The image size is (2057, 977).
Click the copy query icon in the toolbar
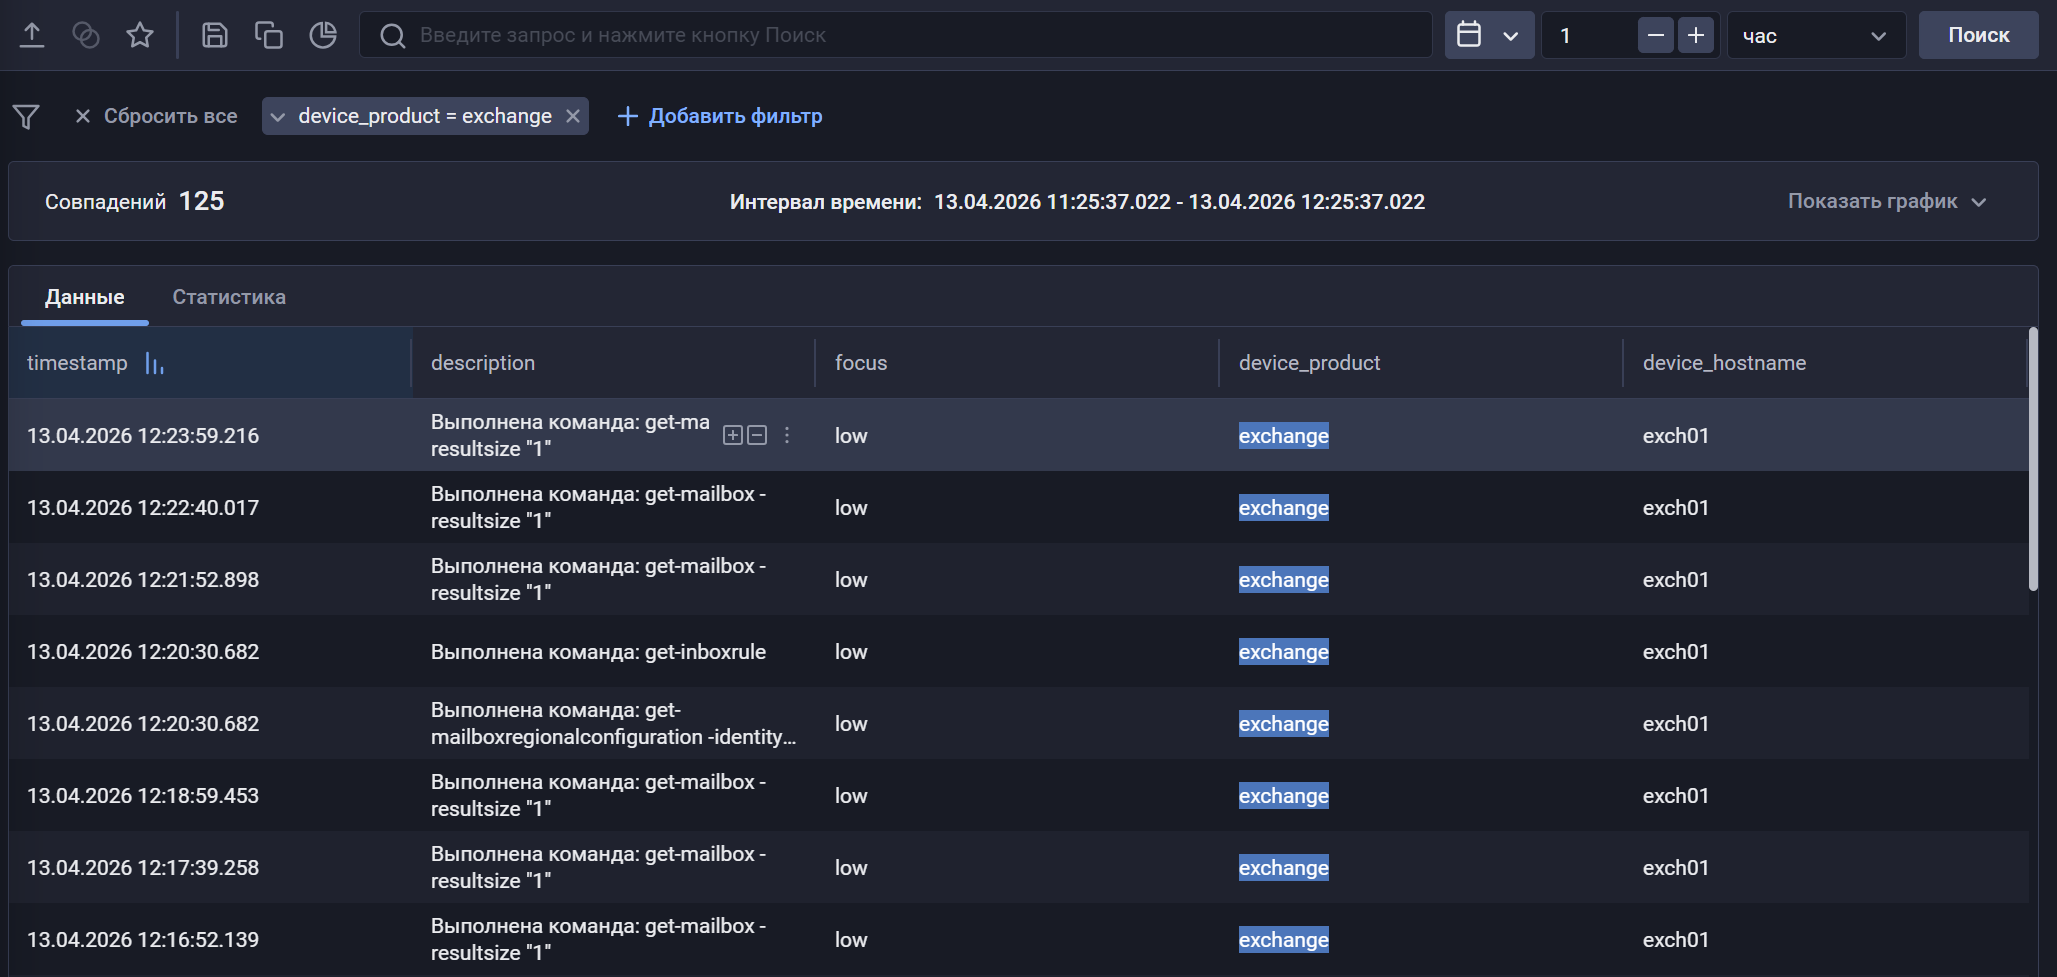point(268,34)
